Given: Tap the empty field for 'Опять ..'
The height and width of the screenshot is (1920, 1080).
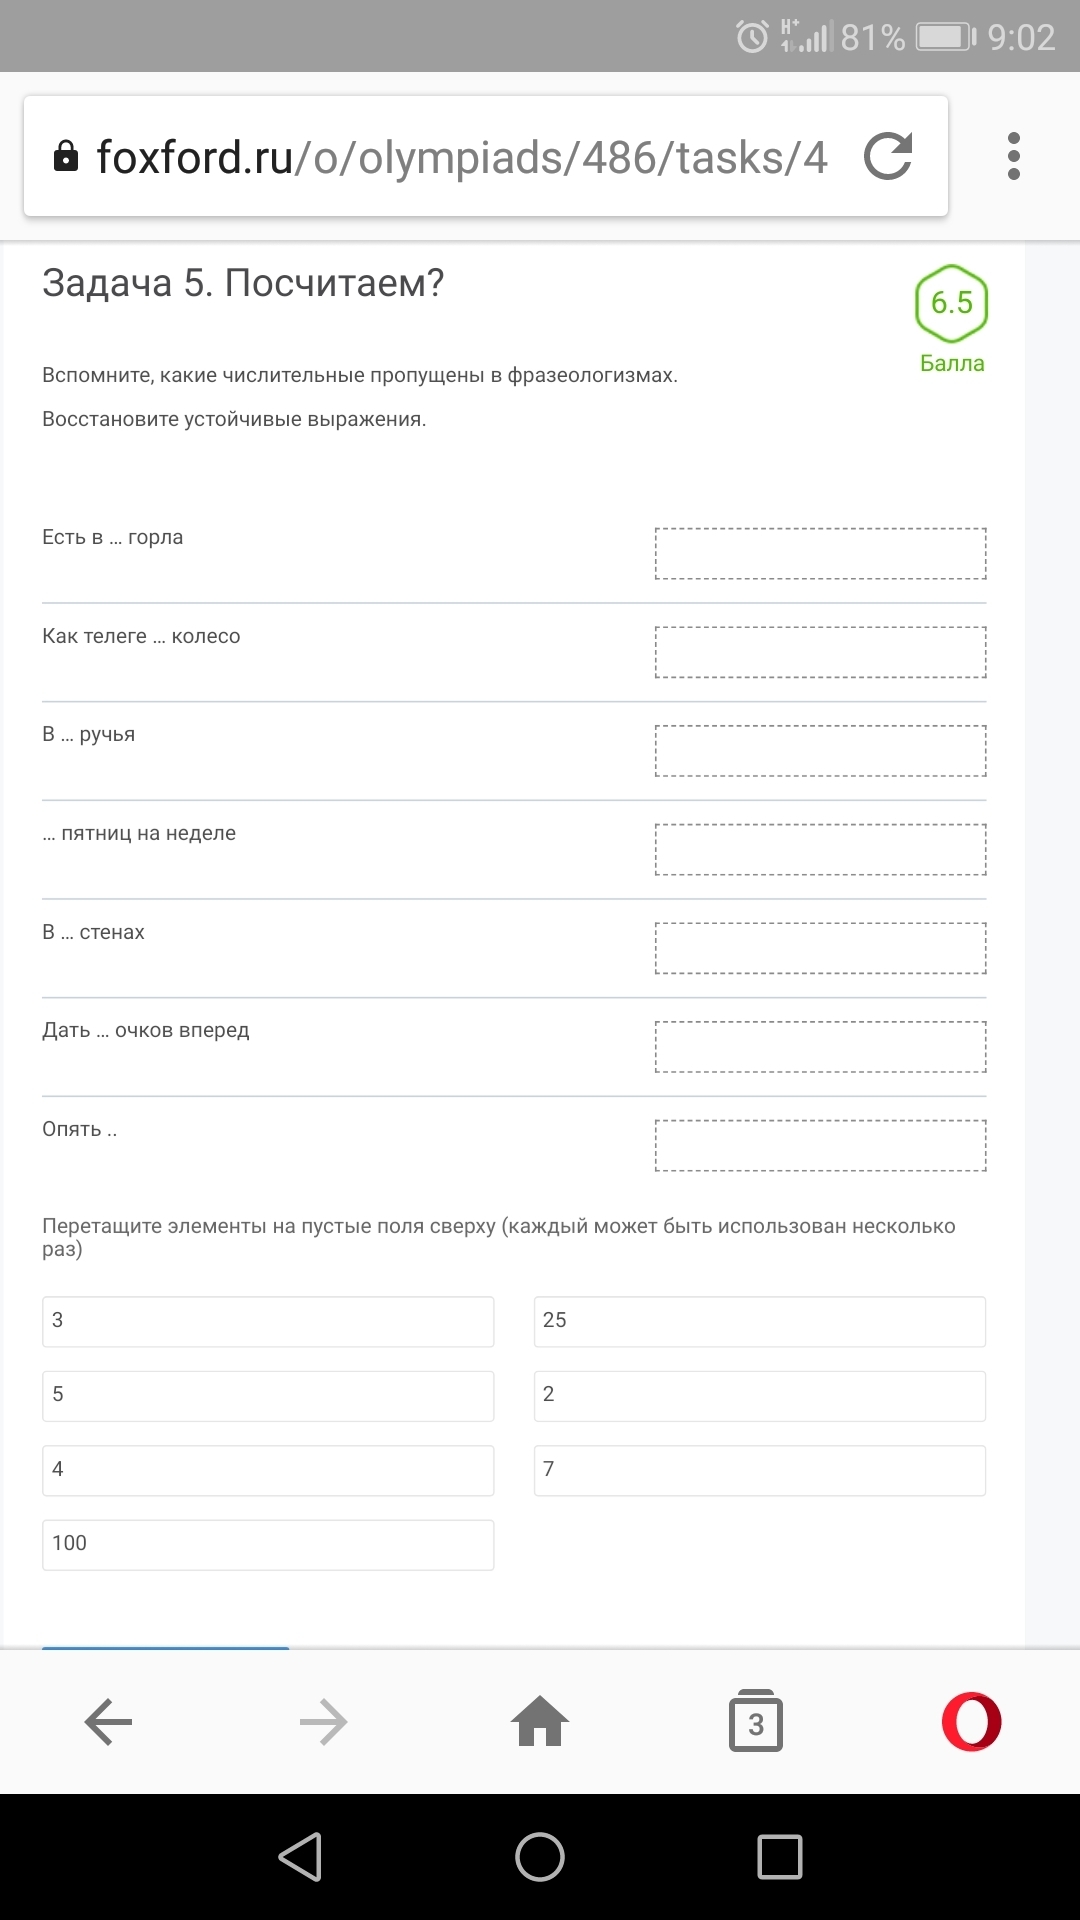Looking at the screenshot, I should click(x=820, y=1145).
